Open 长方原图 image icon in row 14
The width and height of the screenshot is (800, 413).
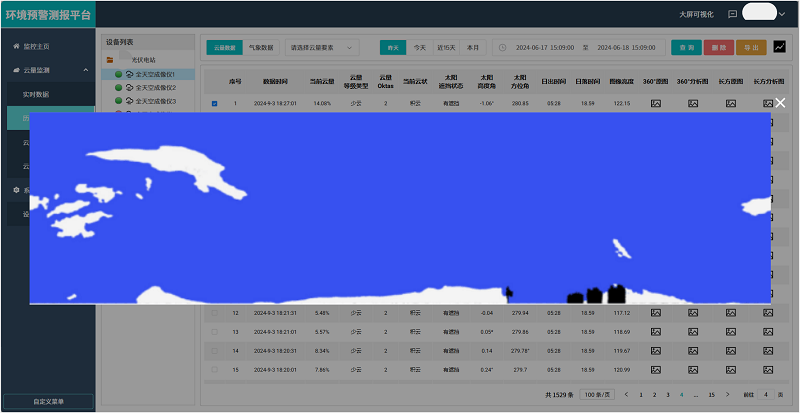(x=731, y=351)
